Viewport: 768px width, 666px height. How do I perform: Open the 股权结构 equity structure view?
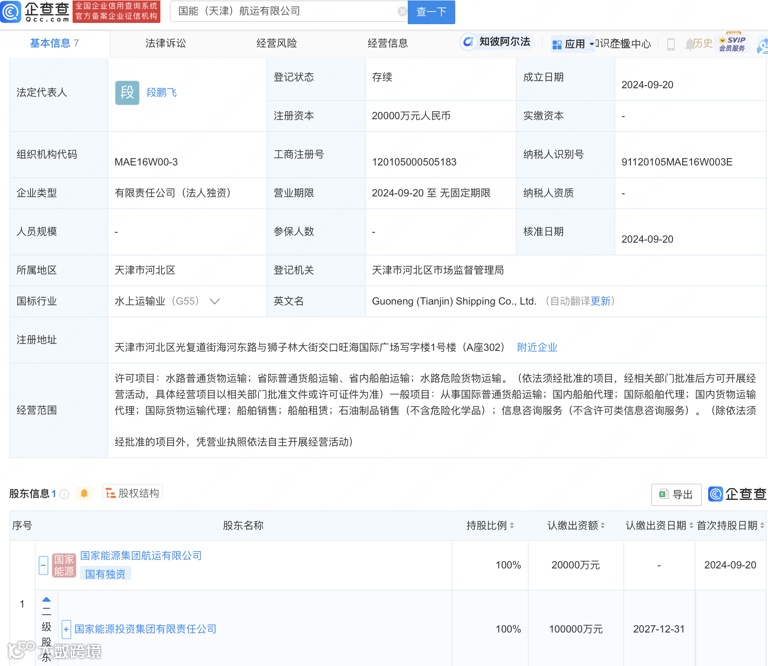click(132, 493)
